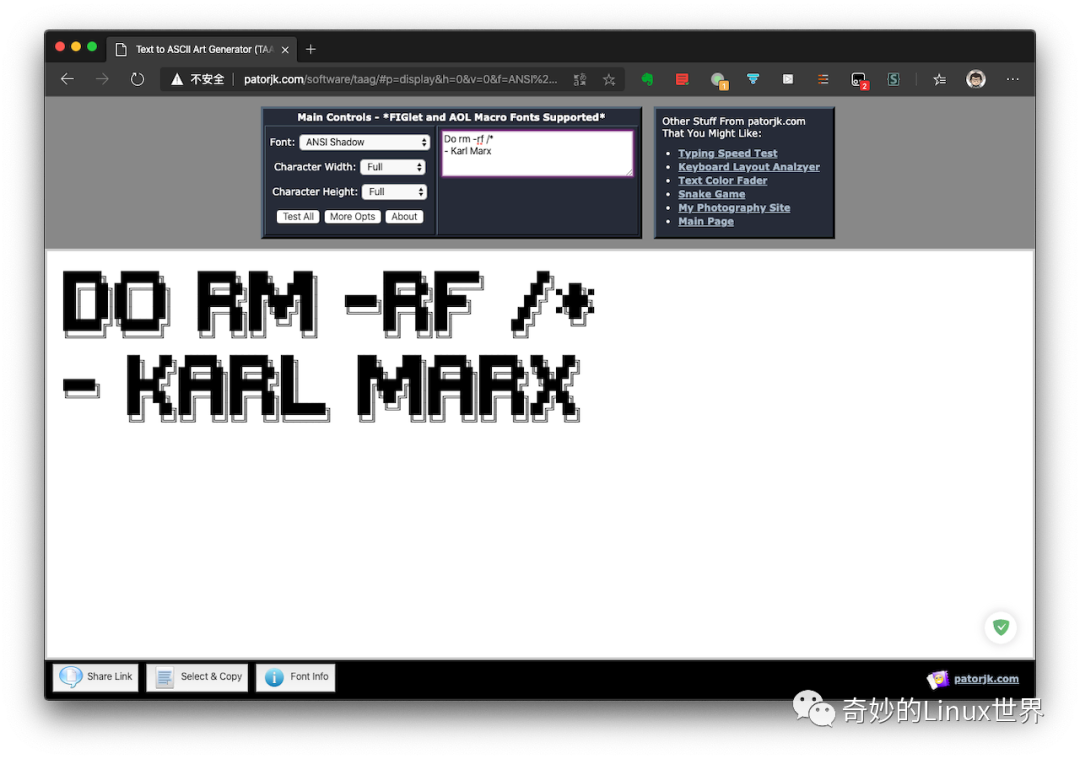Screen dimensions: 1080x759
Task: Open the Character Height dropdown
Action: point(394,191)
